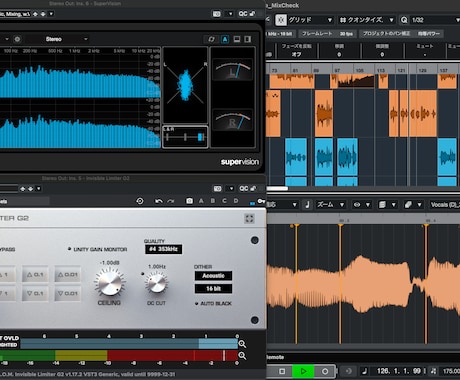Click the 16 bit dither depth box

[x=213, y=288]
